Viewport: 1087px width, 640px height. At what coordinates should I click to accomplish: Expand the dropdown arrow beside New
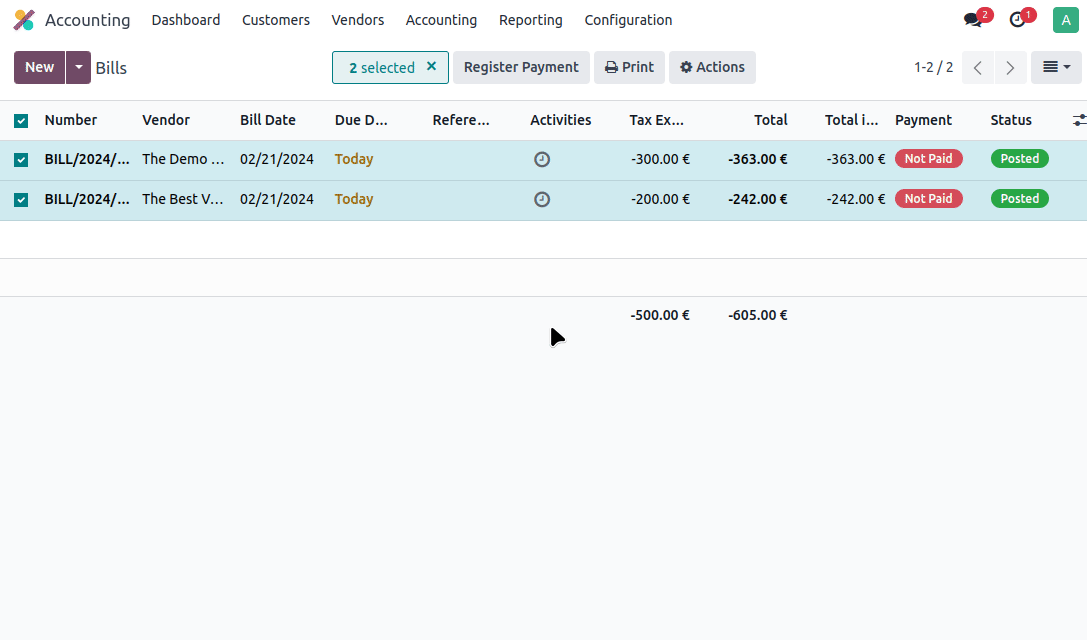coord(78,68)
